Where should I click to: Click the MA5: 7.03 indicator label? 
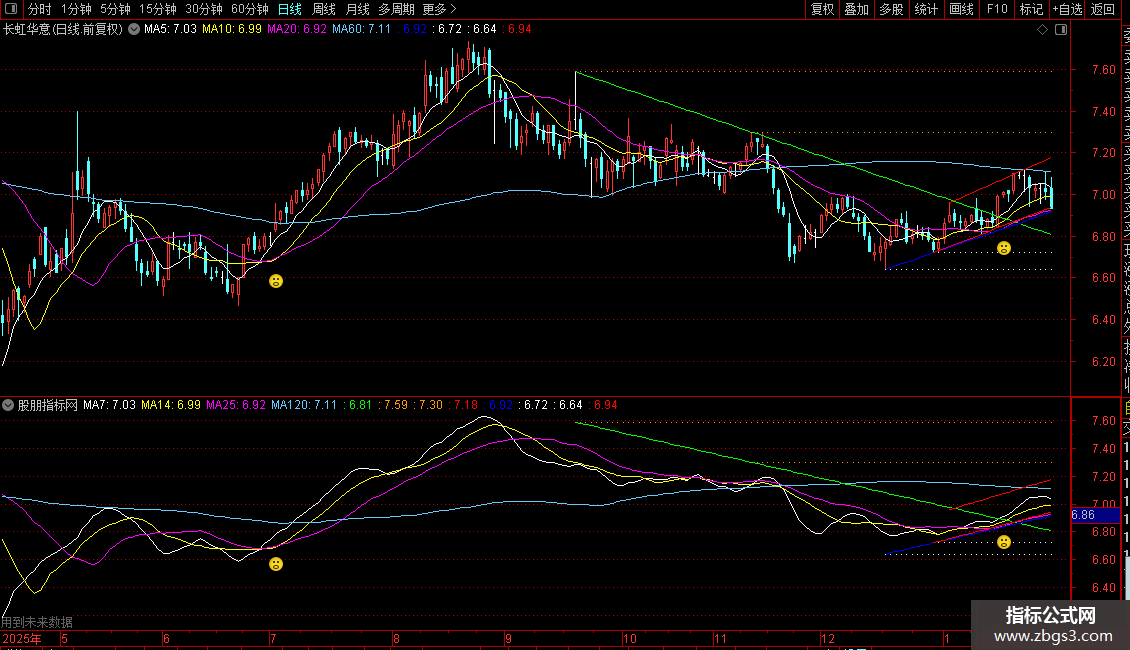pyautogui.click(x=170, y=29)
